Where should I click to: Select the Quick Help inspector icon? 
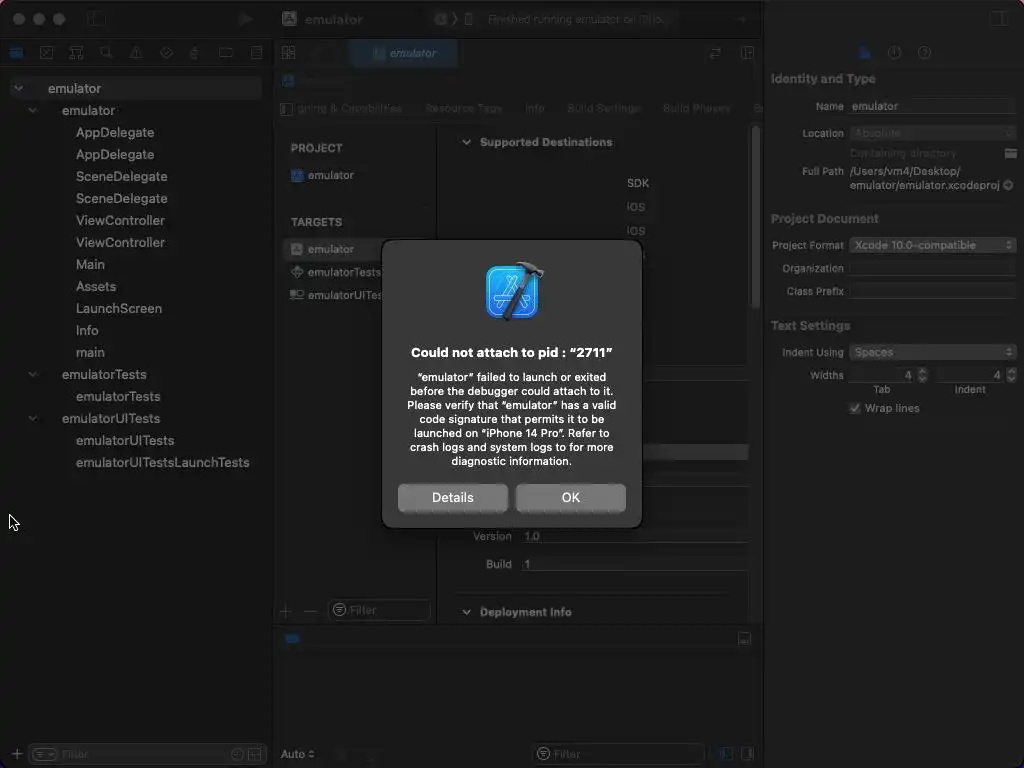924,53
